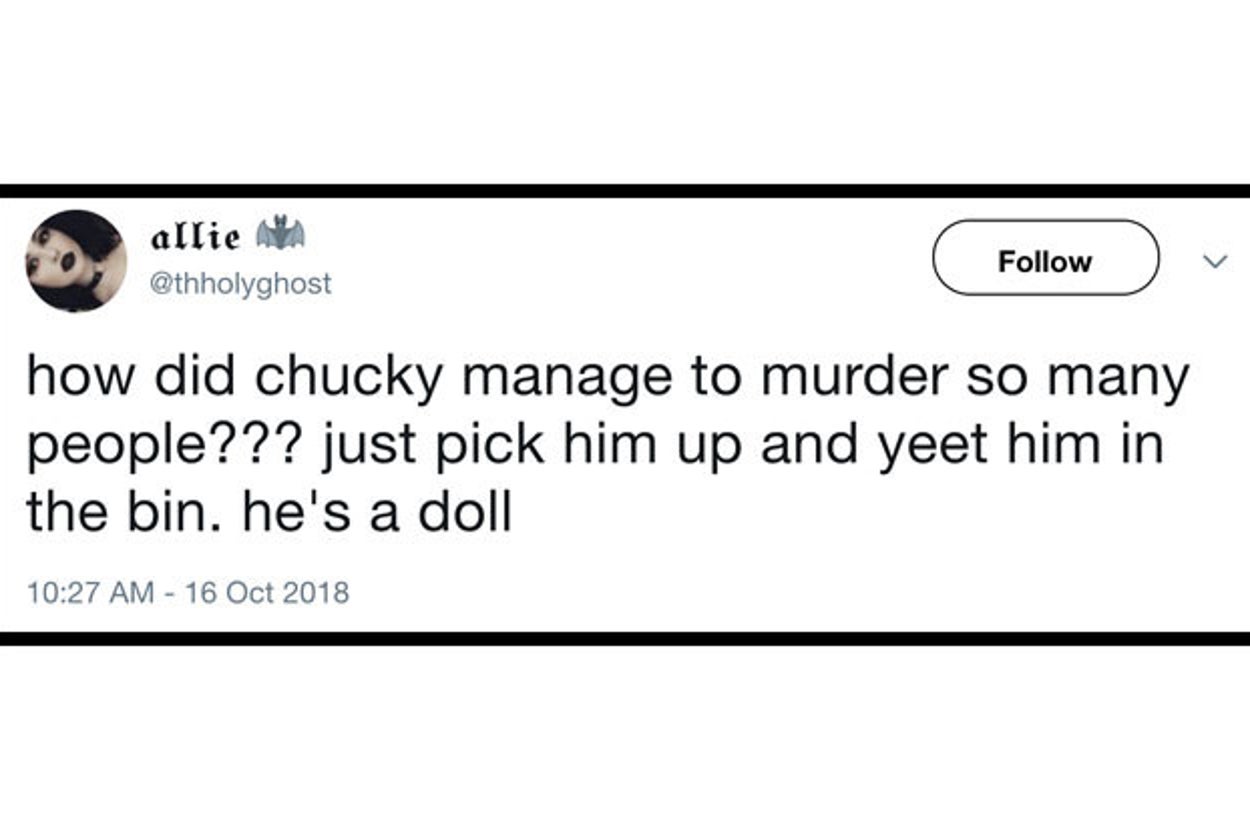Click the word chucky in the tweet

[346, 378]
